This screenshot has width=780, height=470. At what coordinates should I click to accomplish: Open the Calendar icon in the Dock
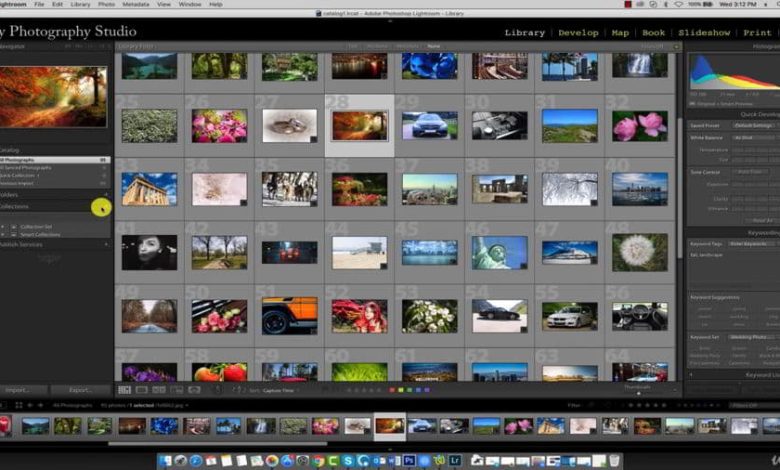(211, 461)
